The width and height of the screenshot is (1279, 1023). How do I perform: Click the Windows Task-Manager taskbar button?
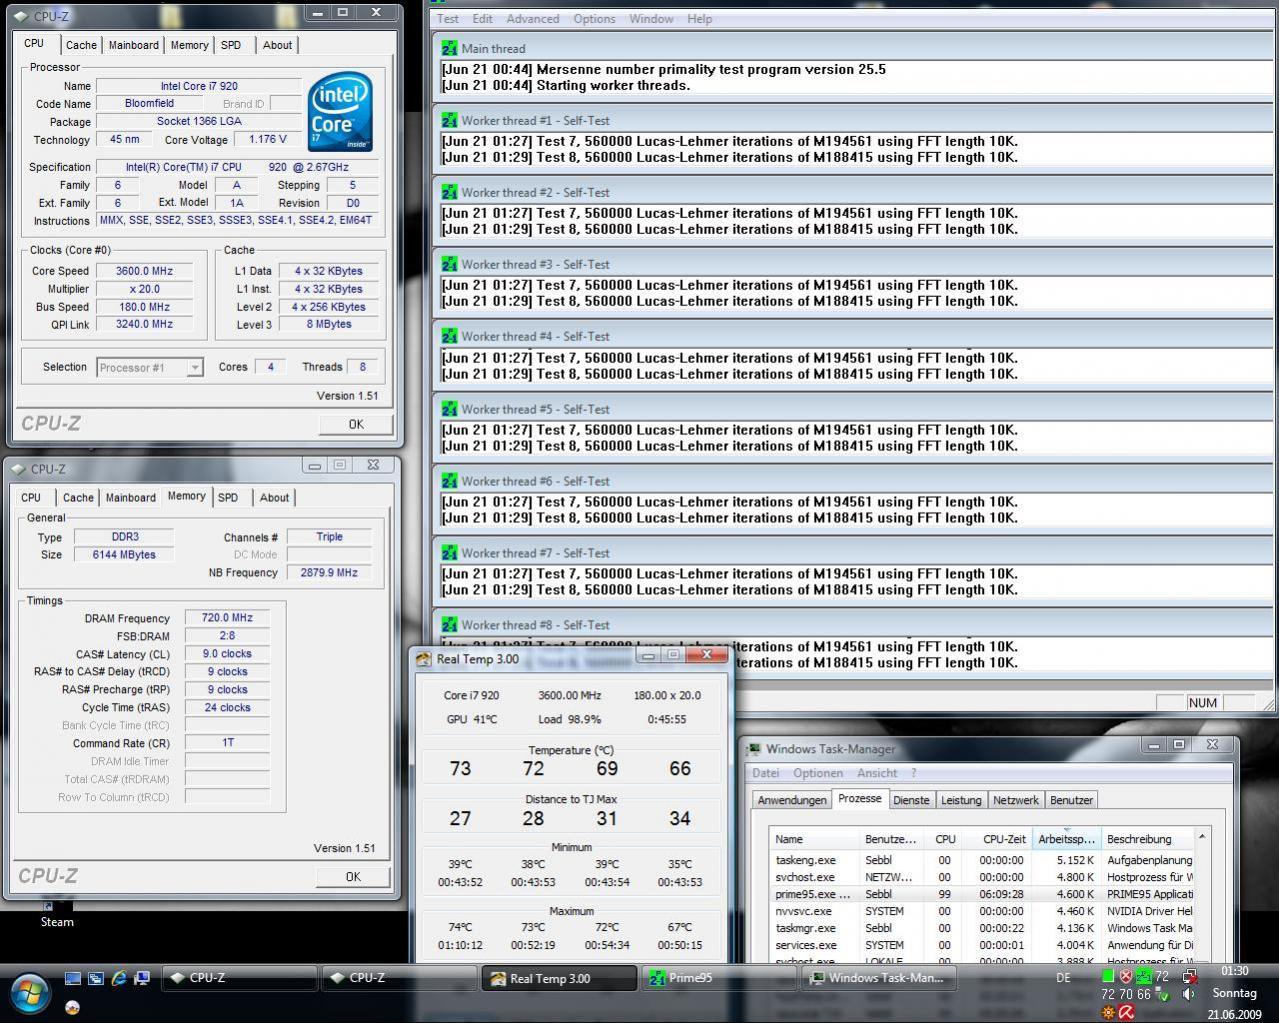(x=879, y=978)
